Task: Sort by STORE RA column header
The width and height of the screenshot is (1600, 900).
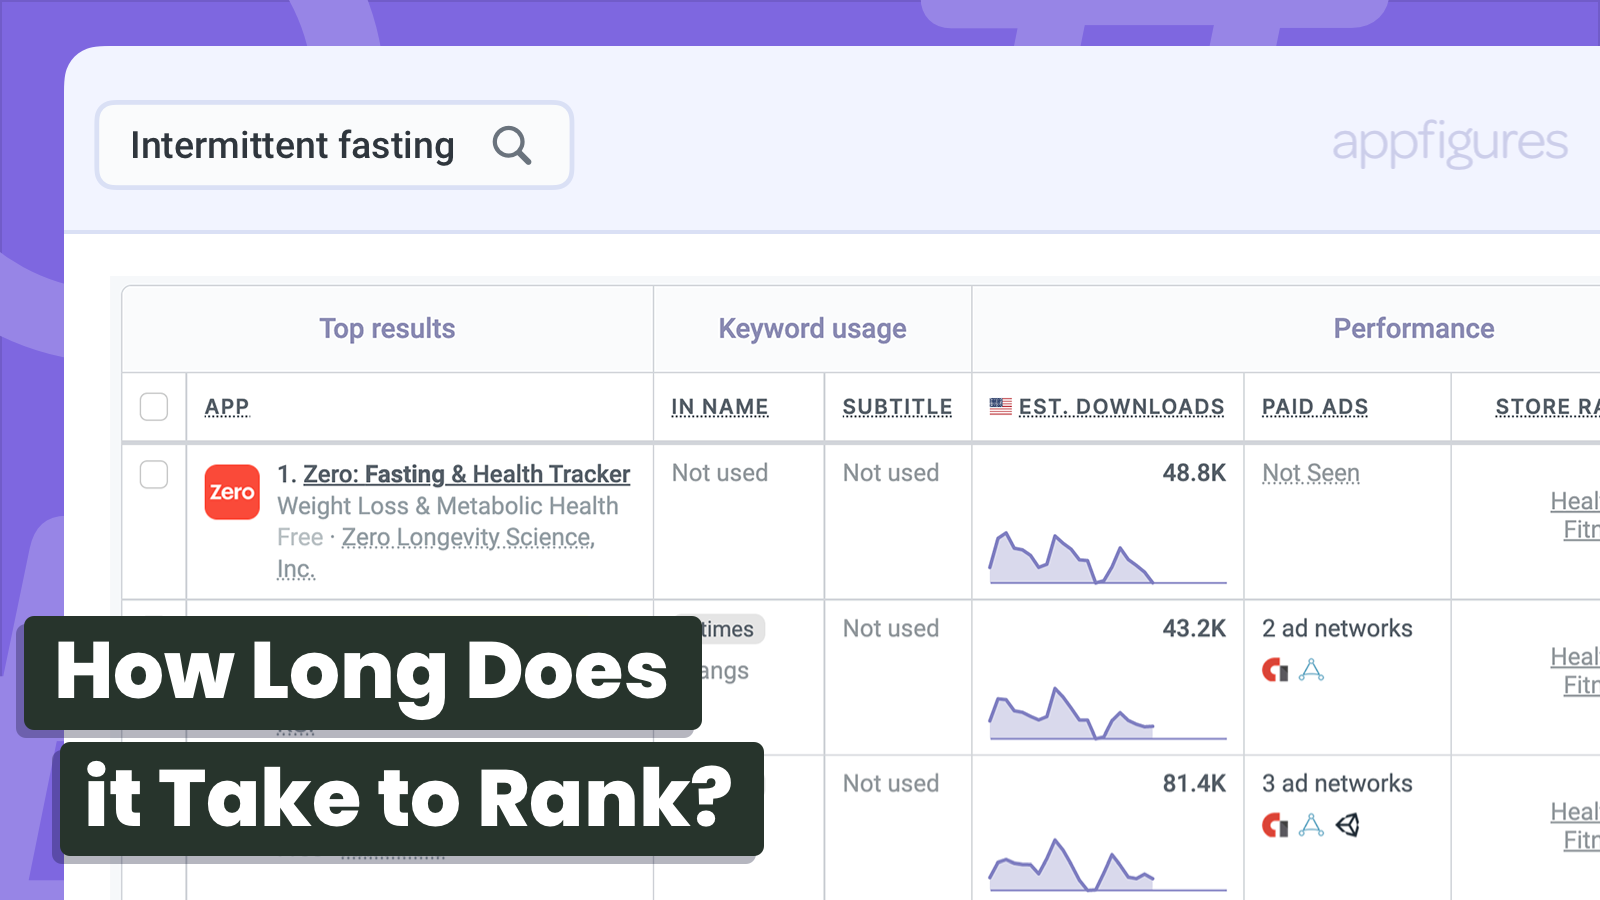Action: pos(1547,407)
